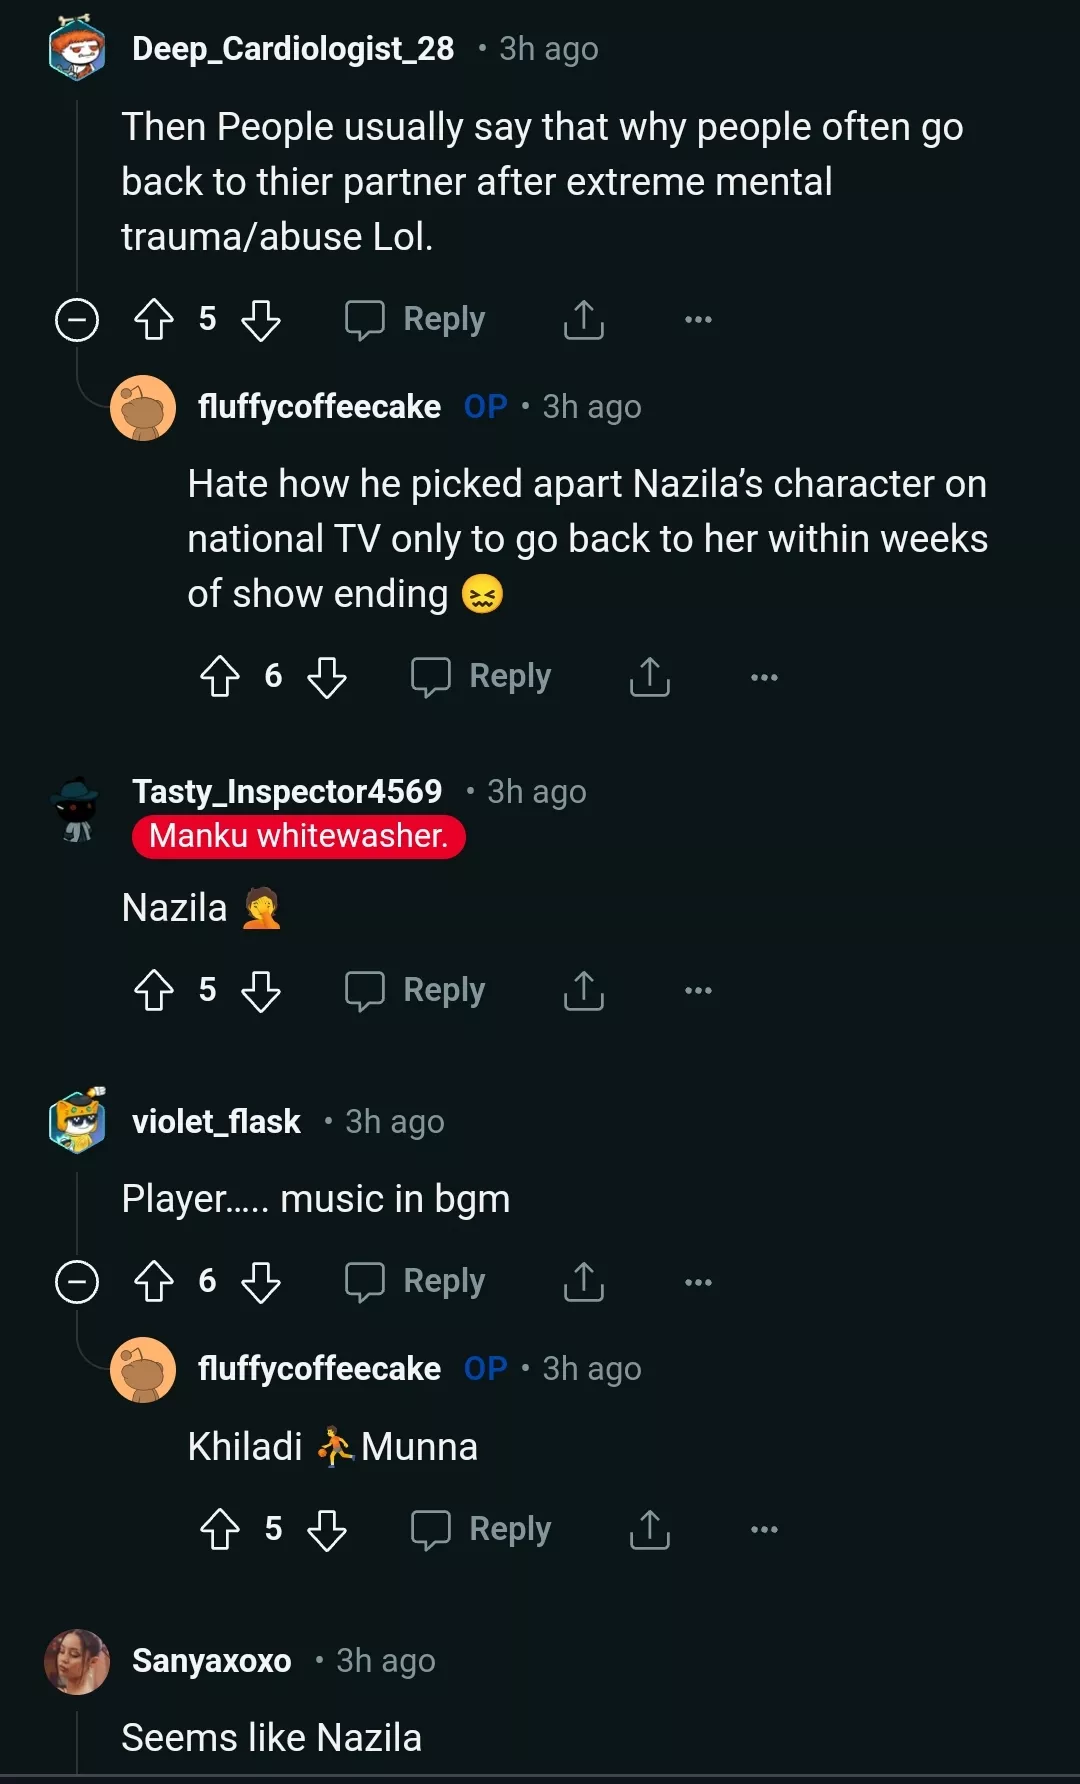The width and height of the screenshot is (1080, 1784).
Task: Downvote the Khiladi Munna reply
Action: click(x=325, y=1528)
